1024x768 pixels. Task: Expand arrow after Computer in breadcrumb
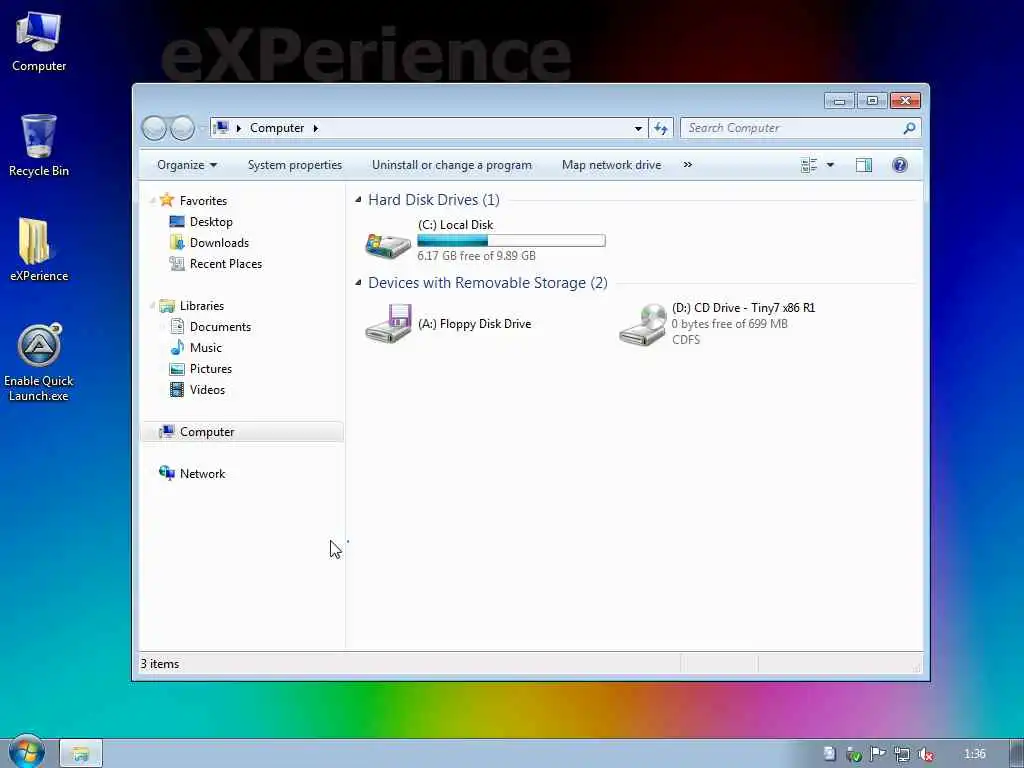click(315, 128)
